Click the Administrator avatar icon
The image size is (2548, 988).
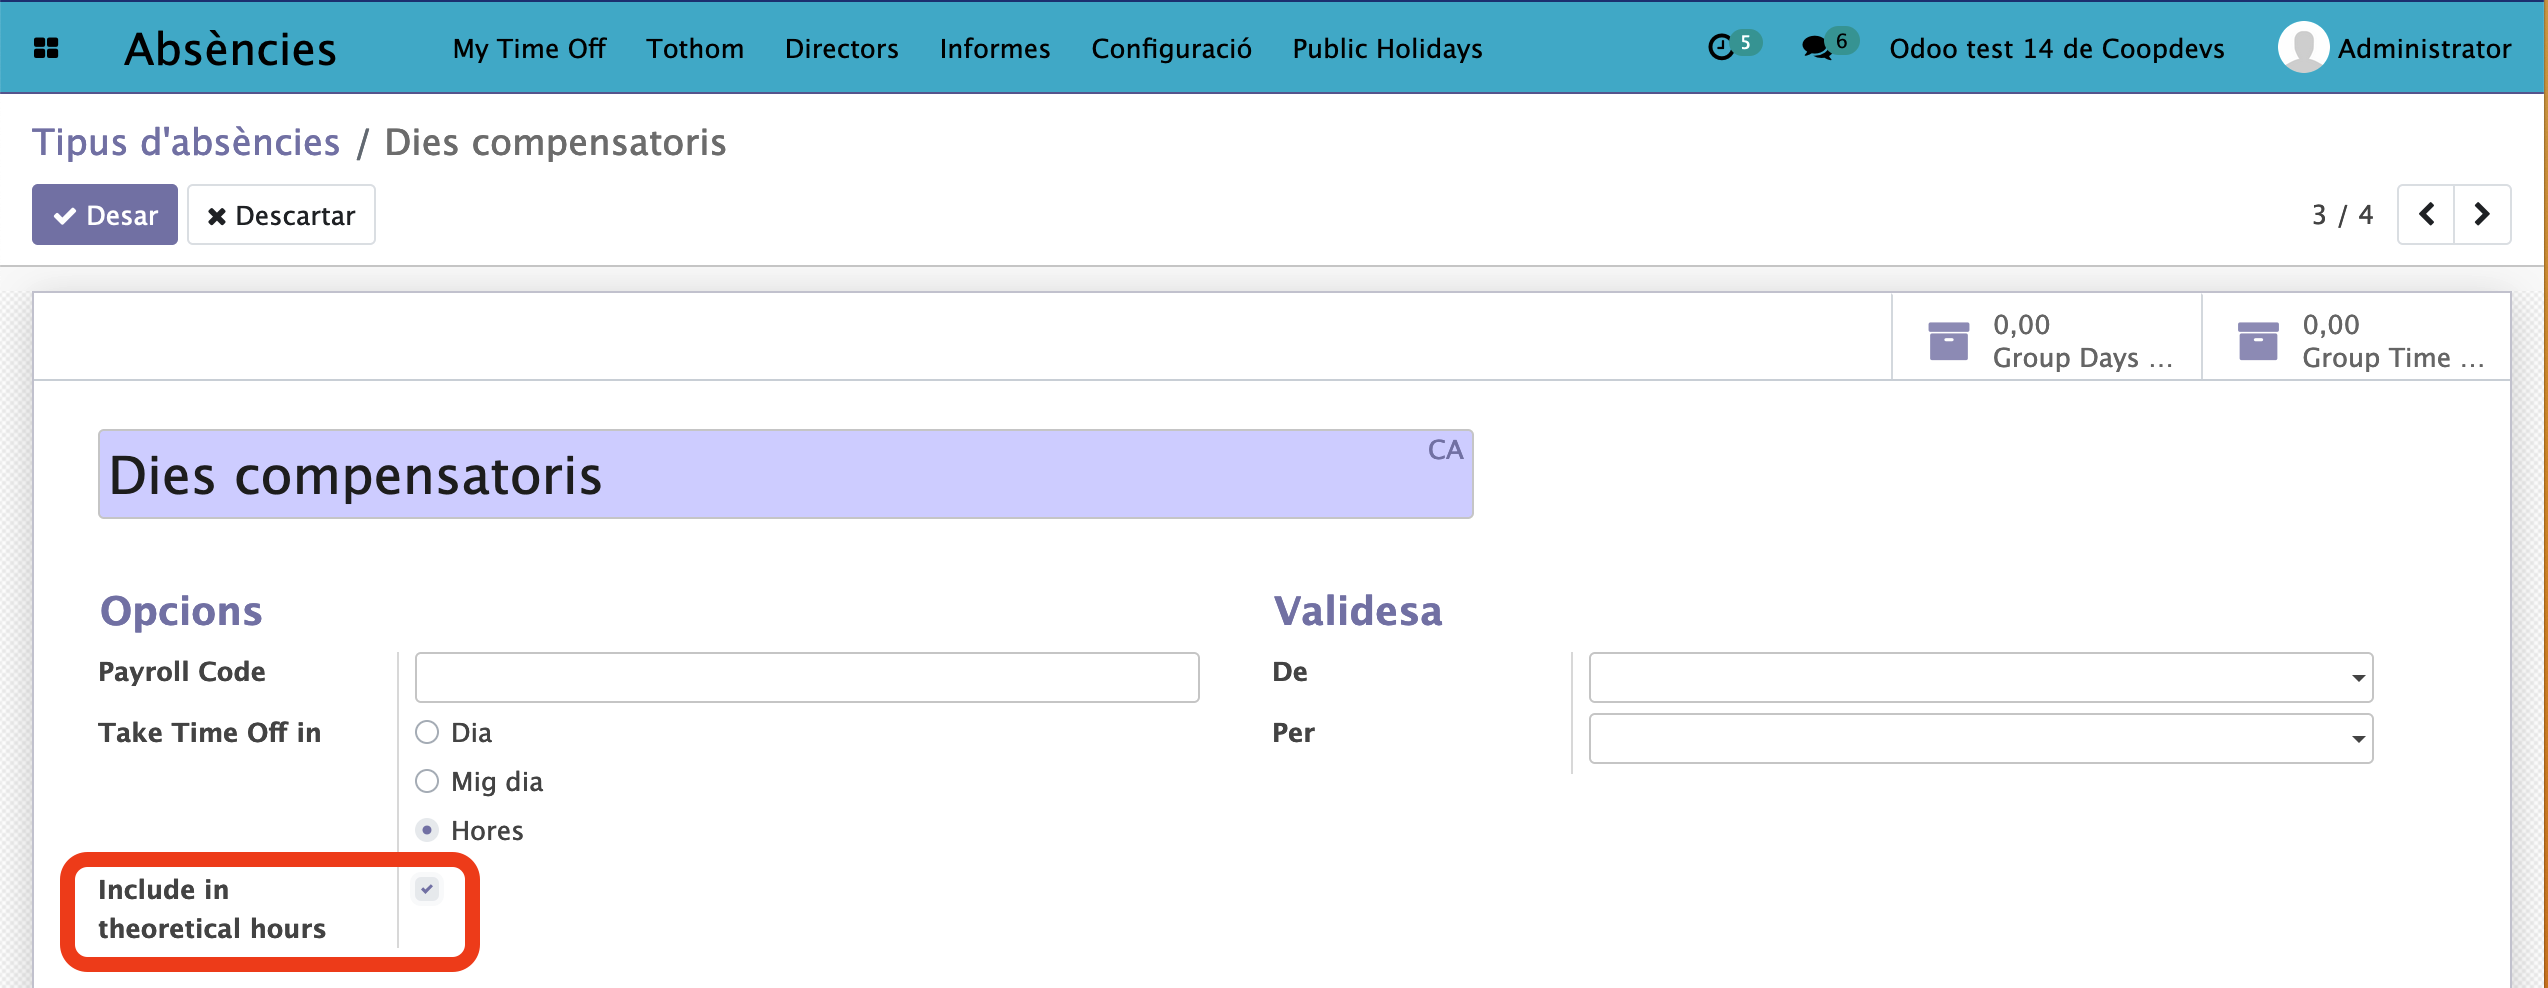[x=2302, y=48]
